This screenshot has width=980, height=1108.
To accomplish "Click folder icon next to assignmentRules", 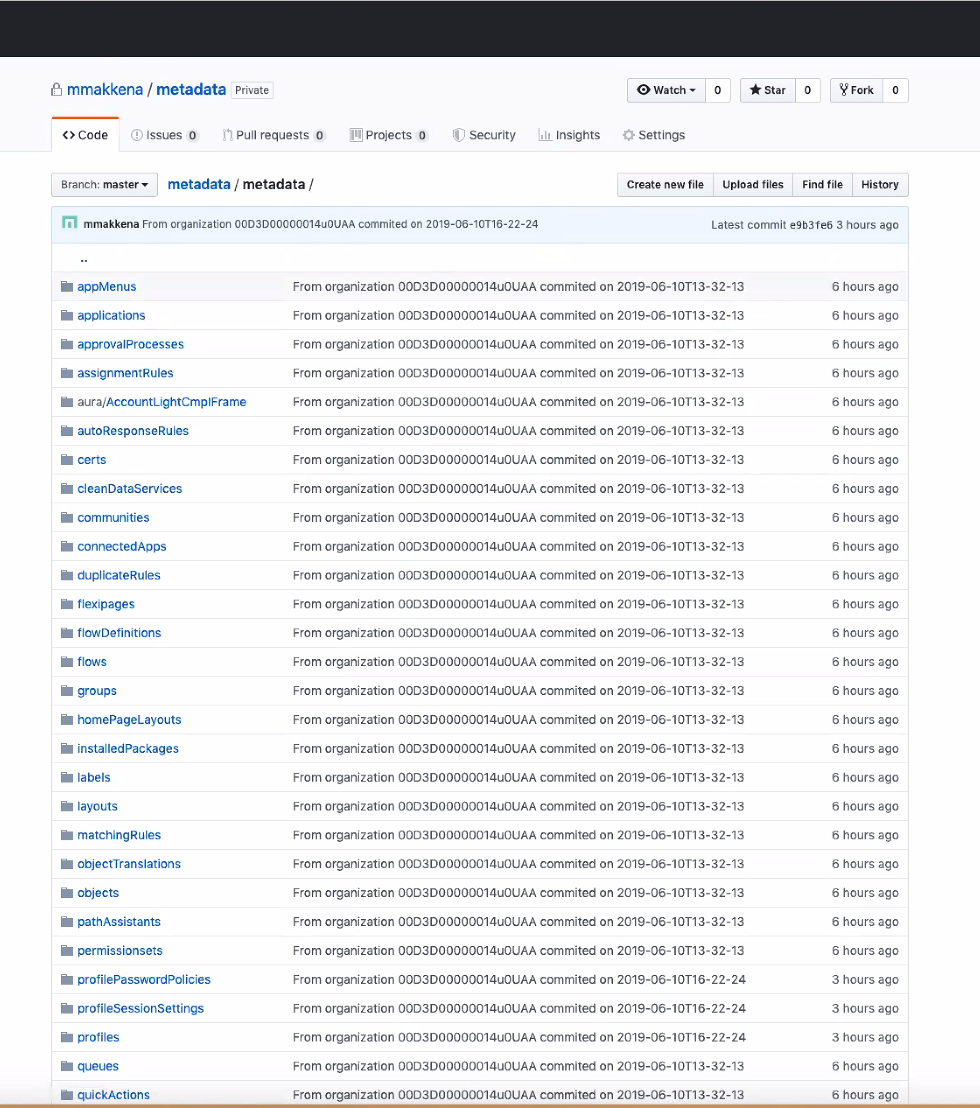I will pyautogui.click(x=67, y=373).
